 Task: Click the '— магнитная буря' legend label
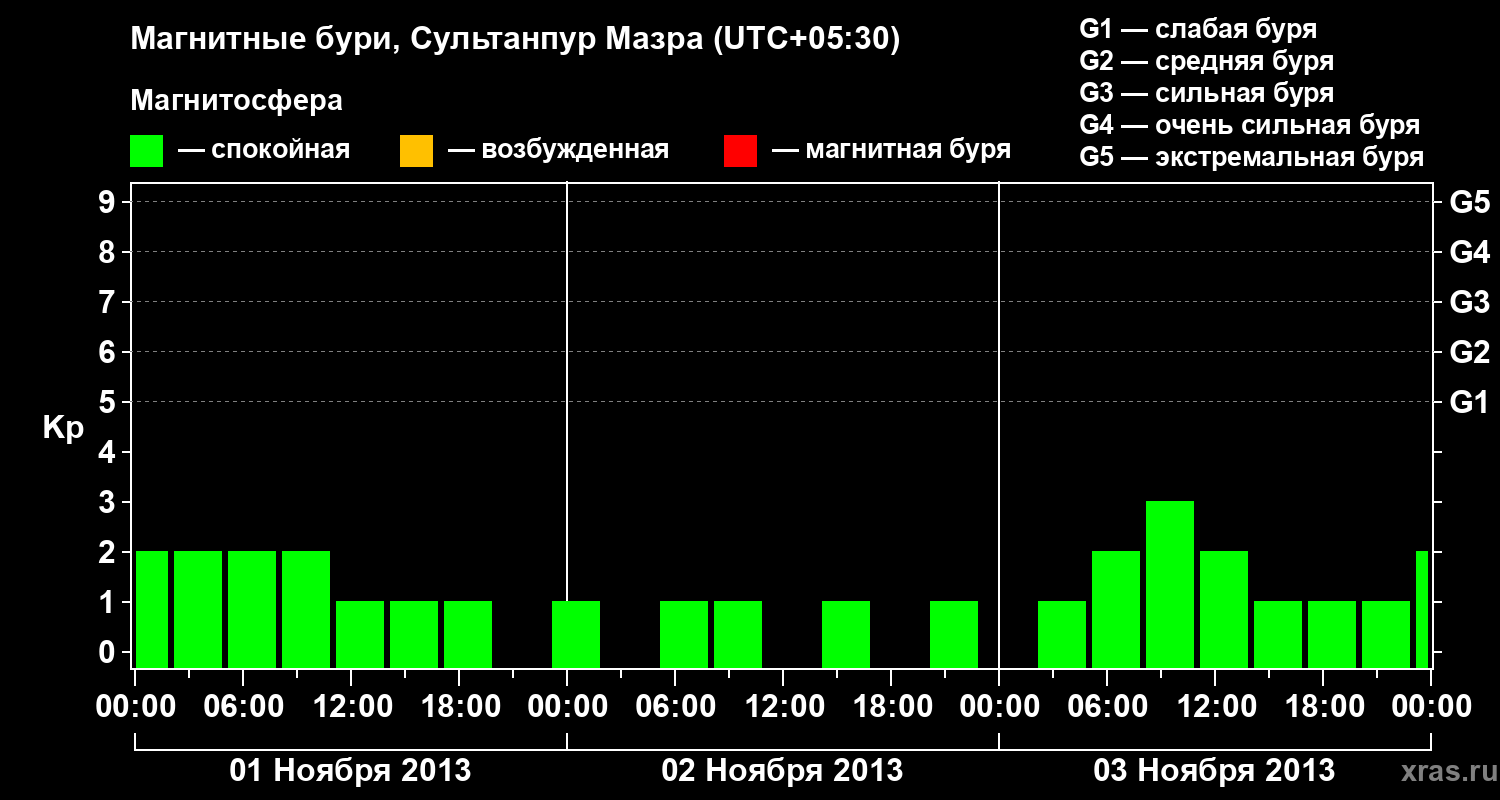[x=892, y=150]
